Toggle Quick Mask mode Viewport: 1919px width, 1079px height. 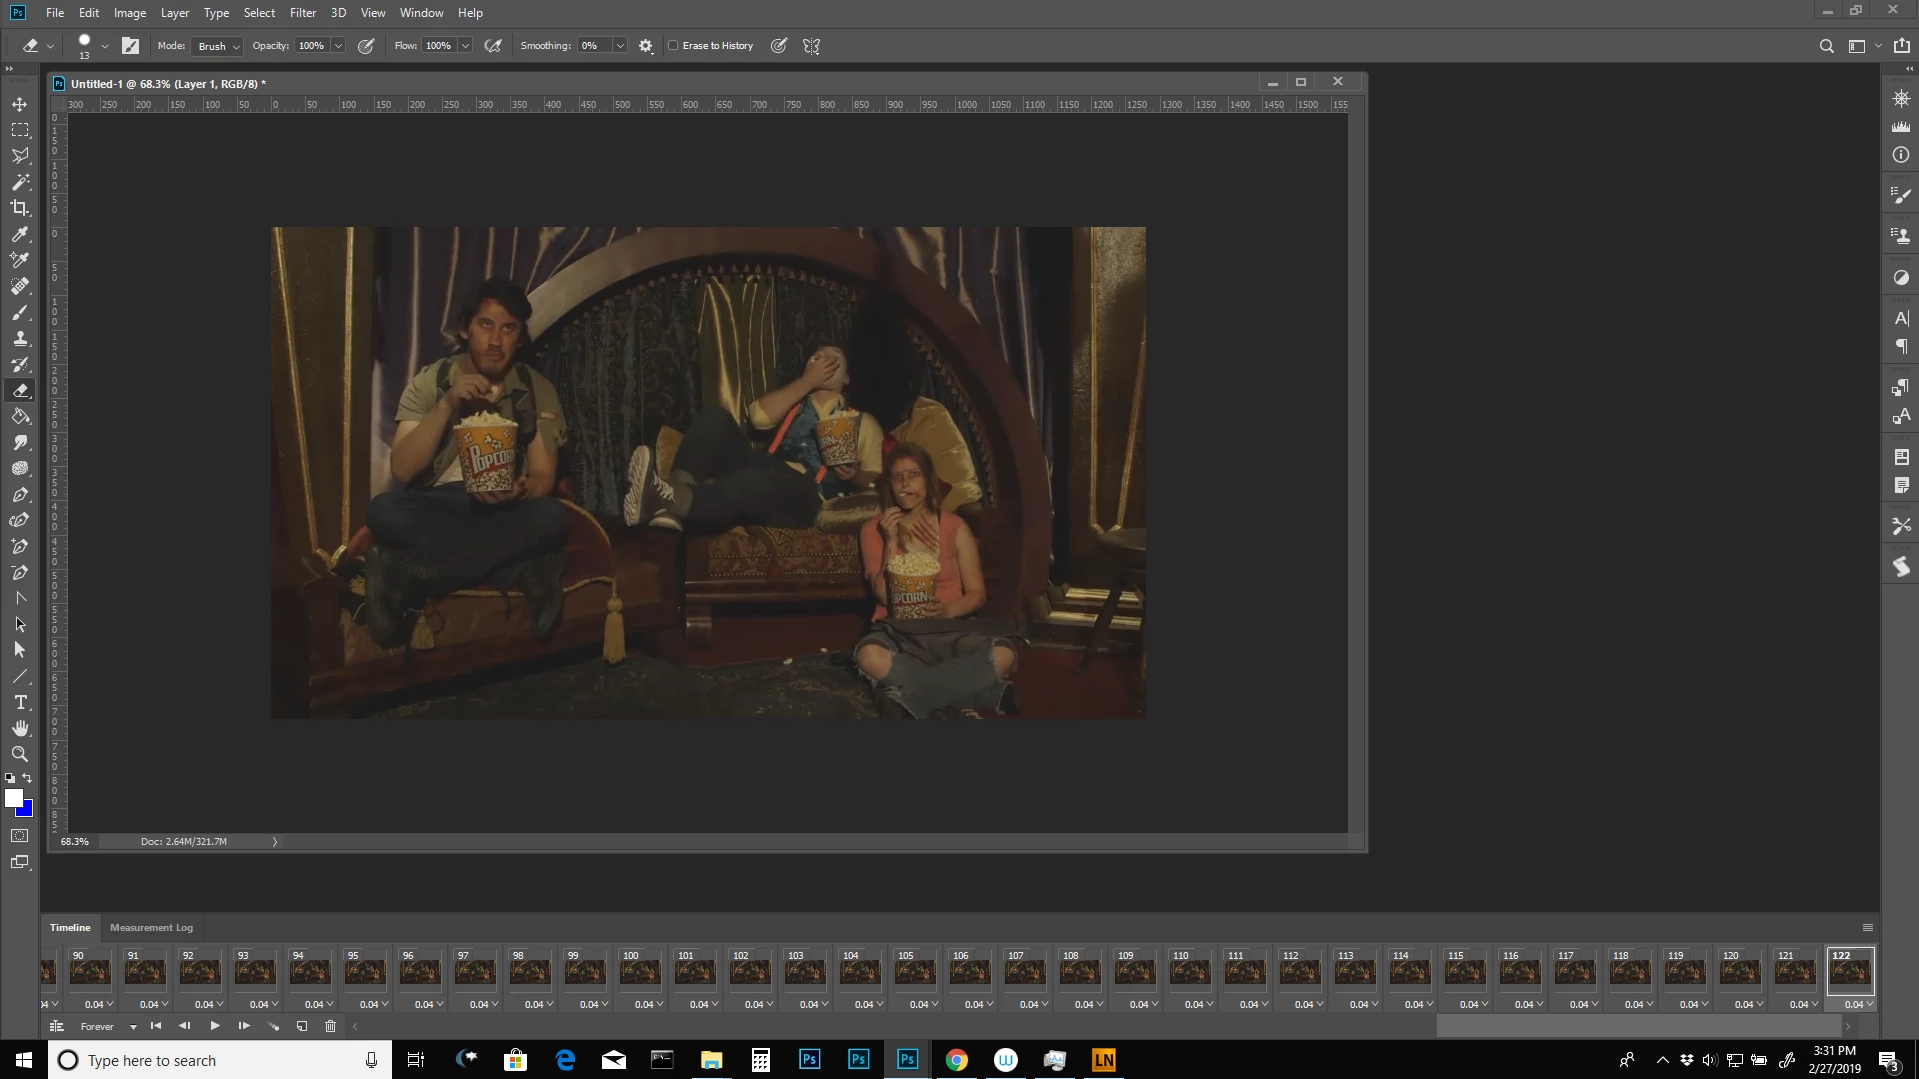(20, 836)
